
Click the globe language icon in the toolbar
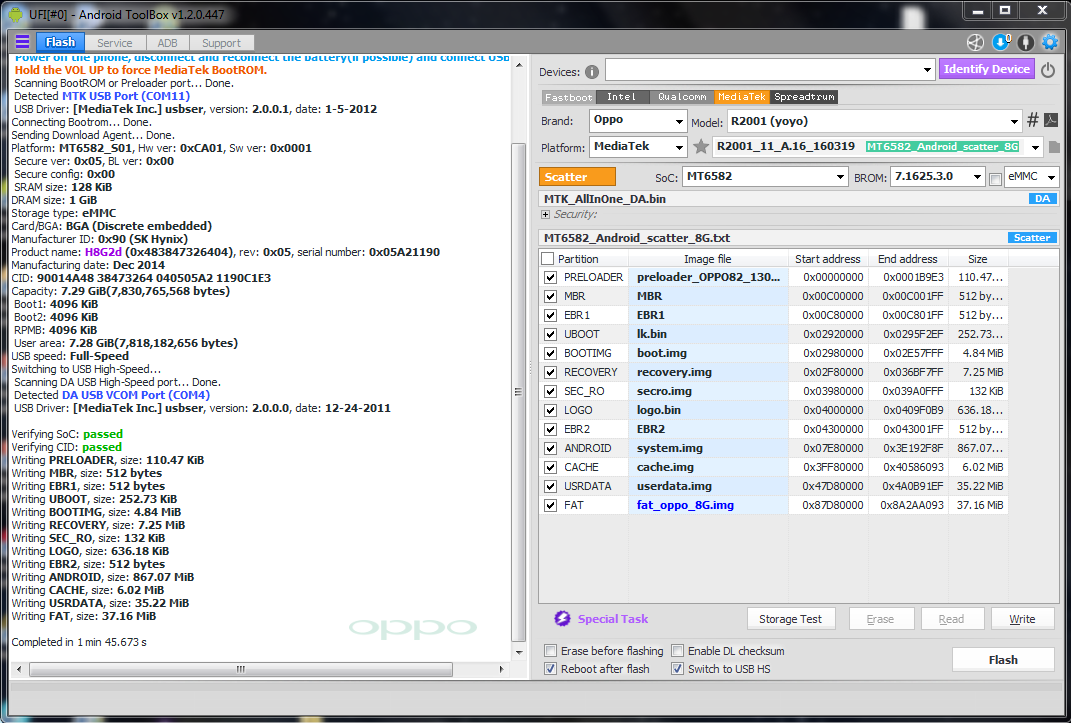(x=975, y=42)
